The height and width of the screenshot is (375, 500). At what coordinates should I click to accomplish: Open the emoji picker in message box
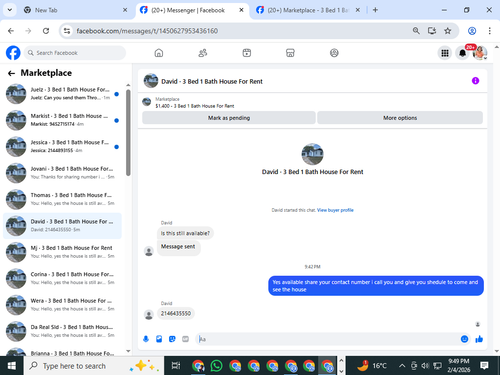[x=464, y=339]
